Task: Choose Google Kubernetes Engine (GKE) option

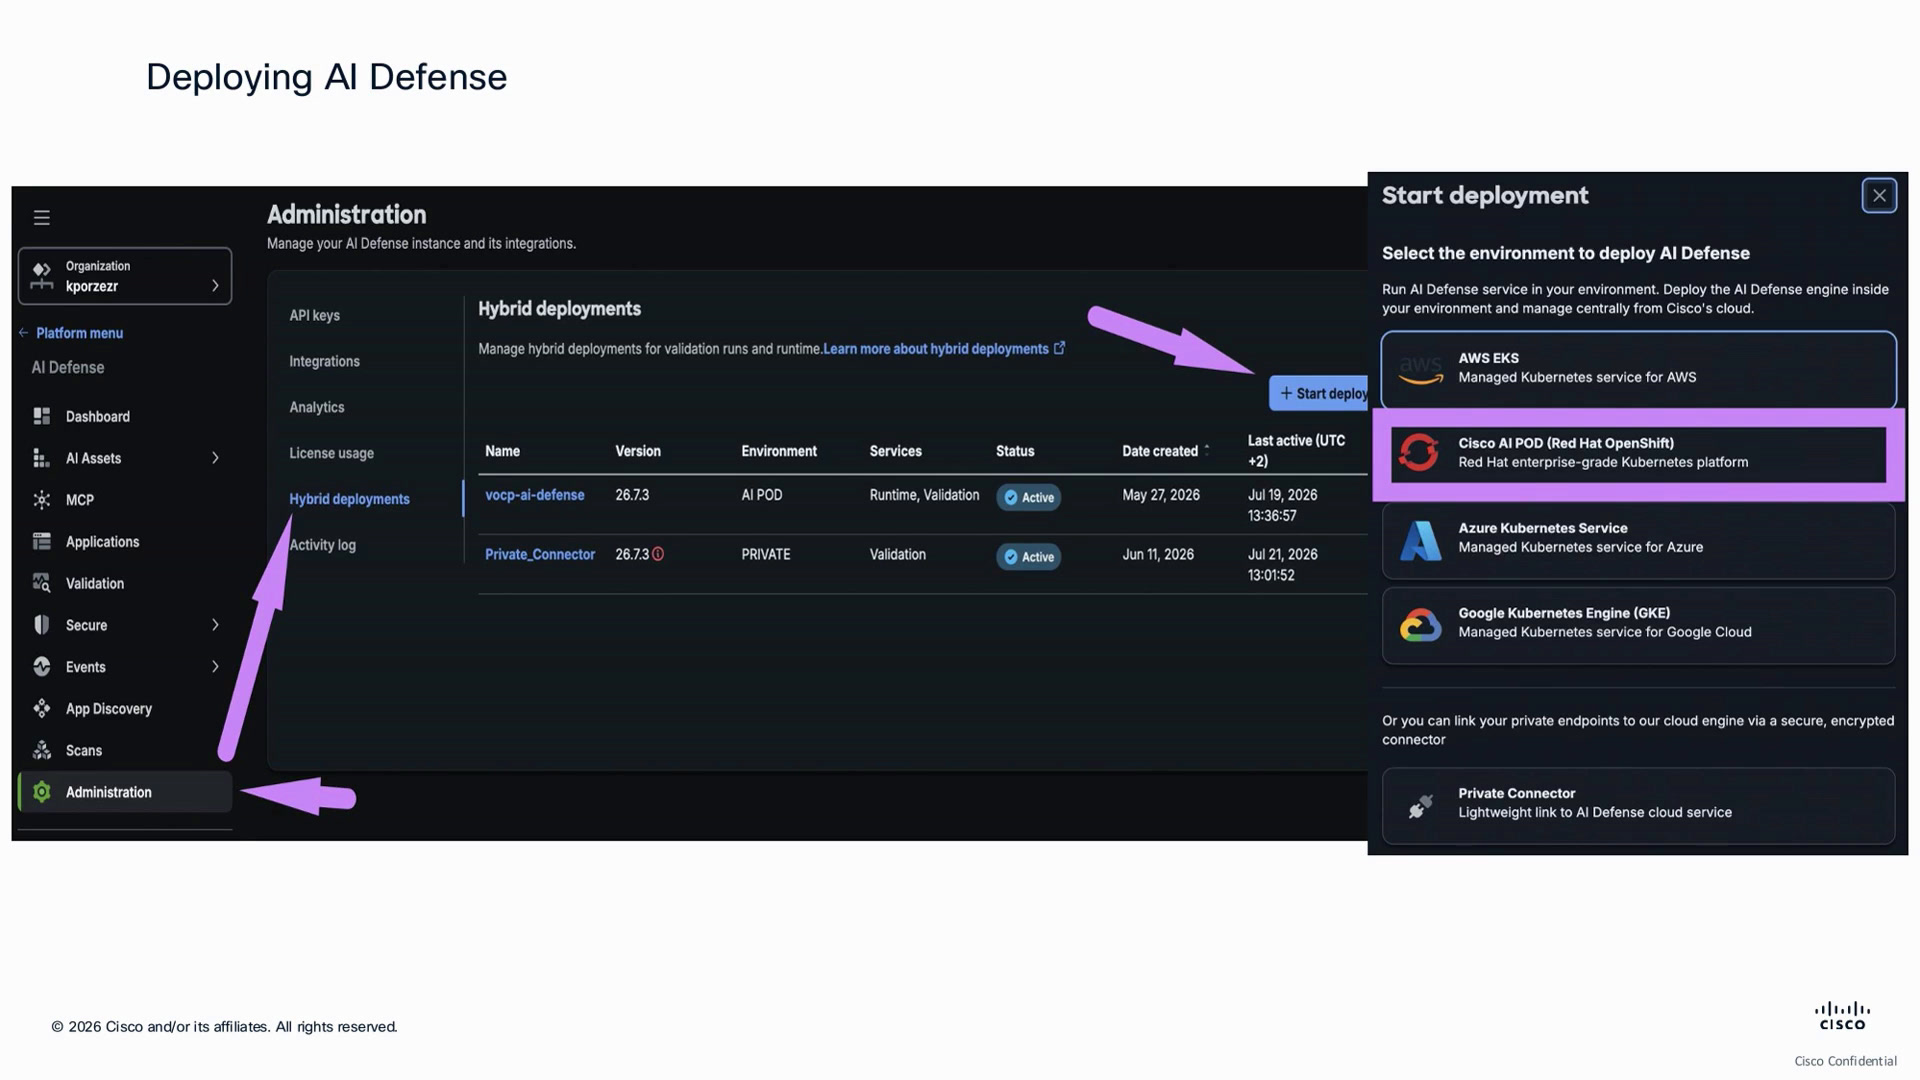Action: pos(1638,625)
